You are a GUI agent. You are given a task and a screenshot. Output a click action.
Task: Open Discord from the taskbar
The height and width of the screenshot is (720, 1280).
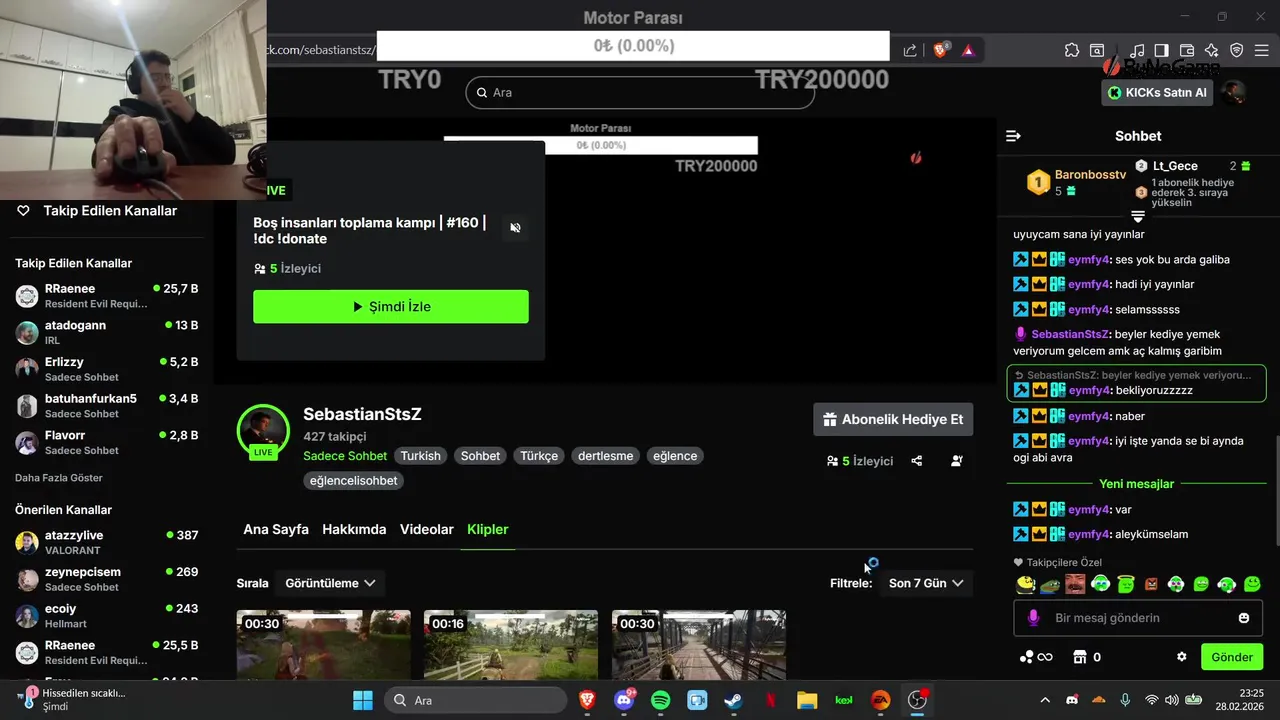click(x=625, y=700)
